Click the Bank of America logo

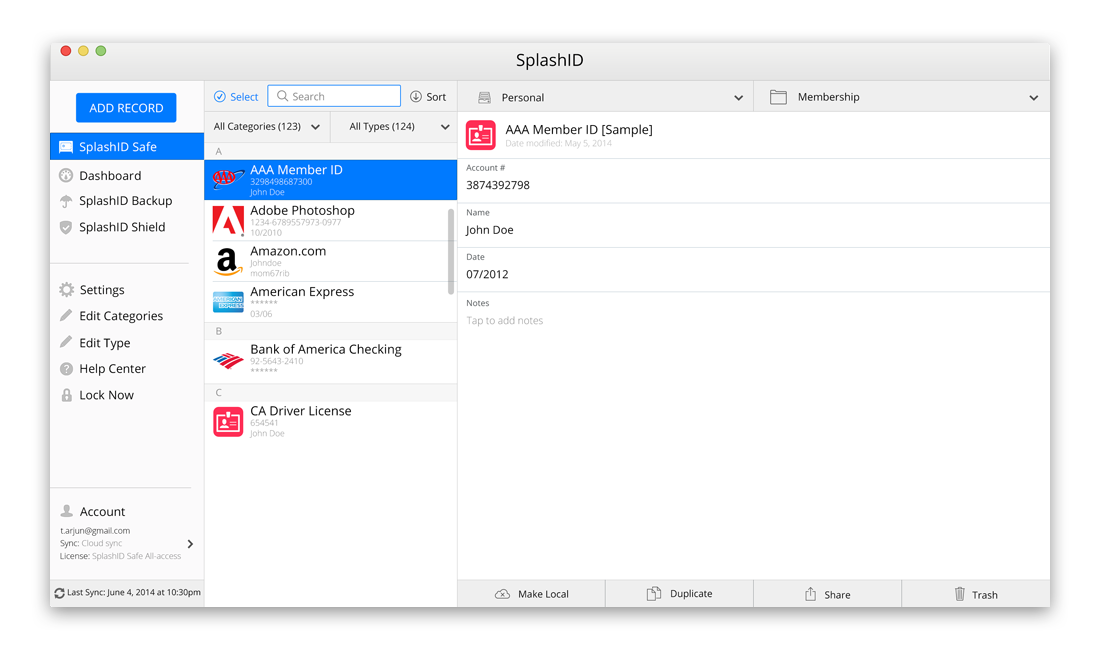228,361
